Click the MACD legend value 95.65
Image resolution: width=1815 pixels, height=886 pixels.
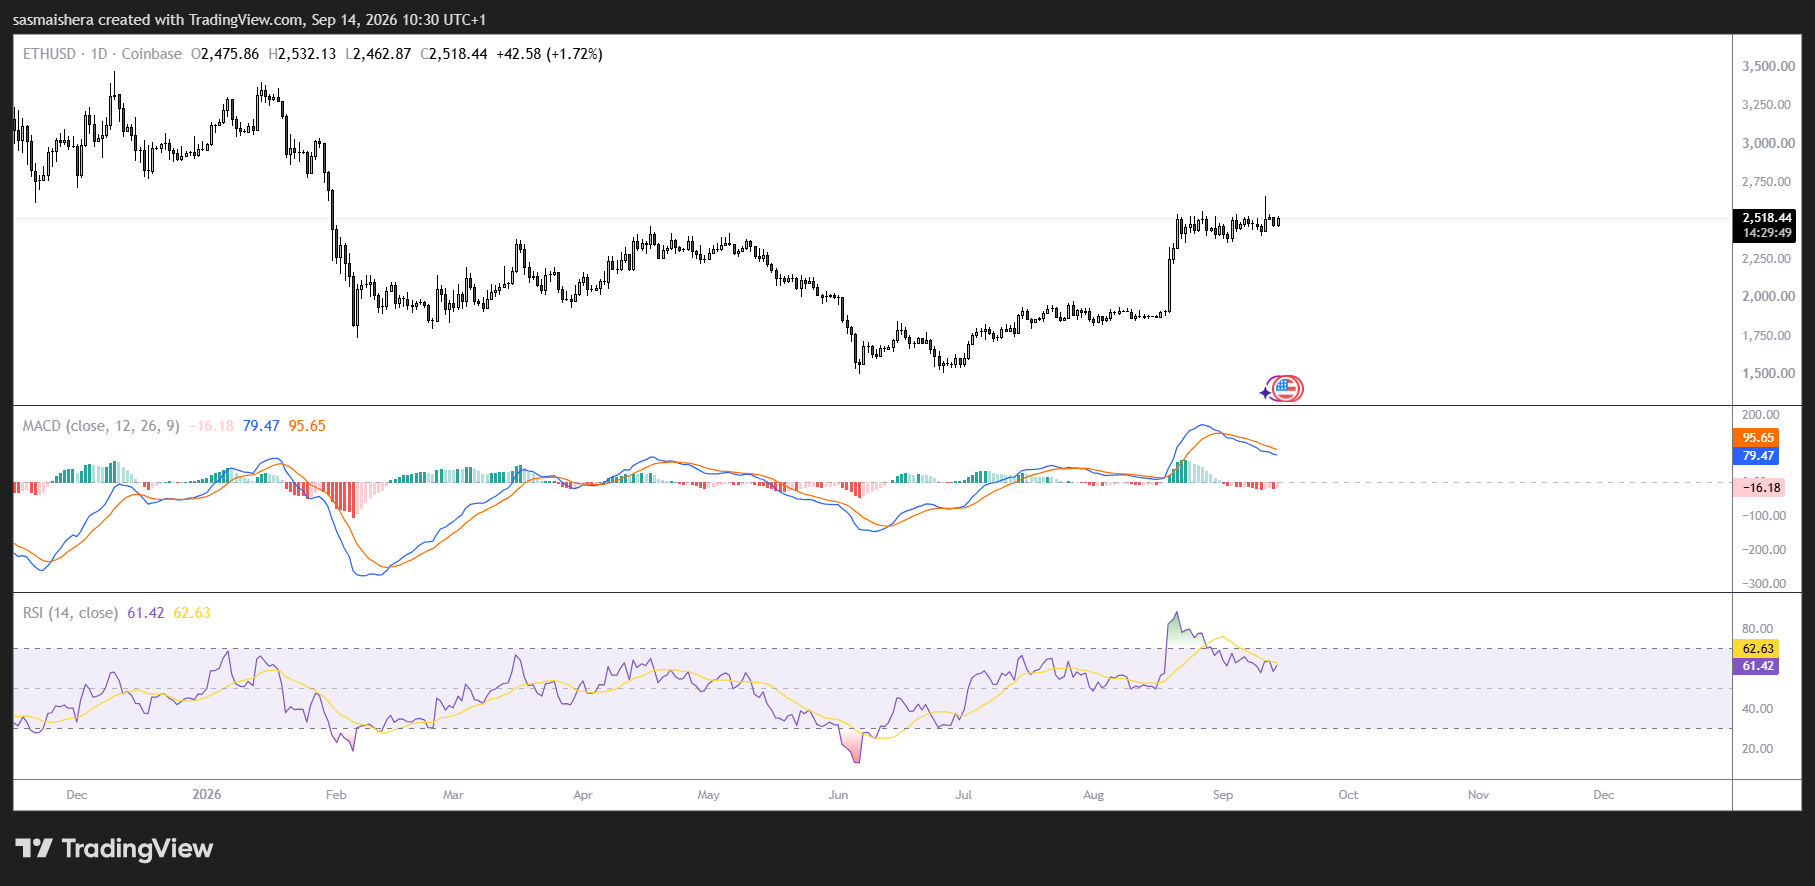307,426
